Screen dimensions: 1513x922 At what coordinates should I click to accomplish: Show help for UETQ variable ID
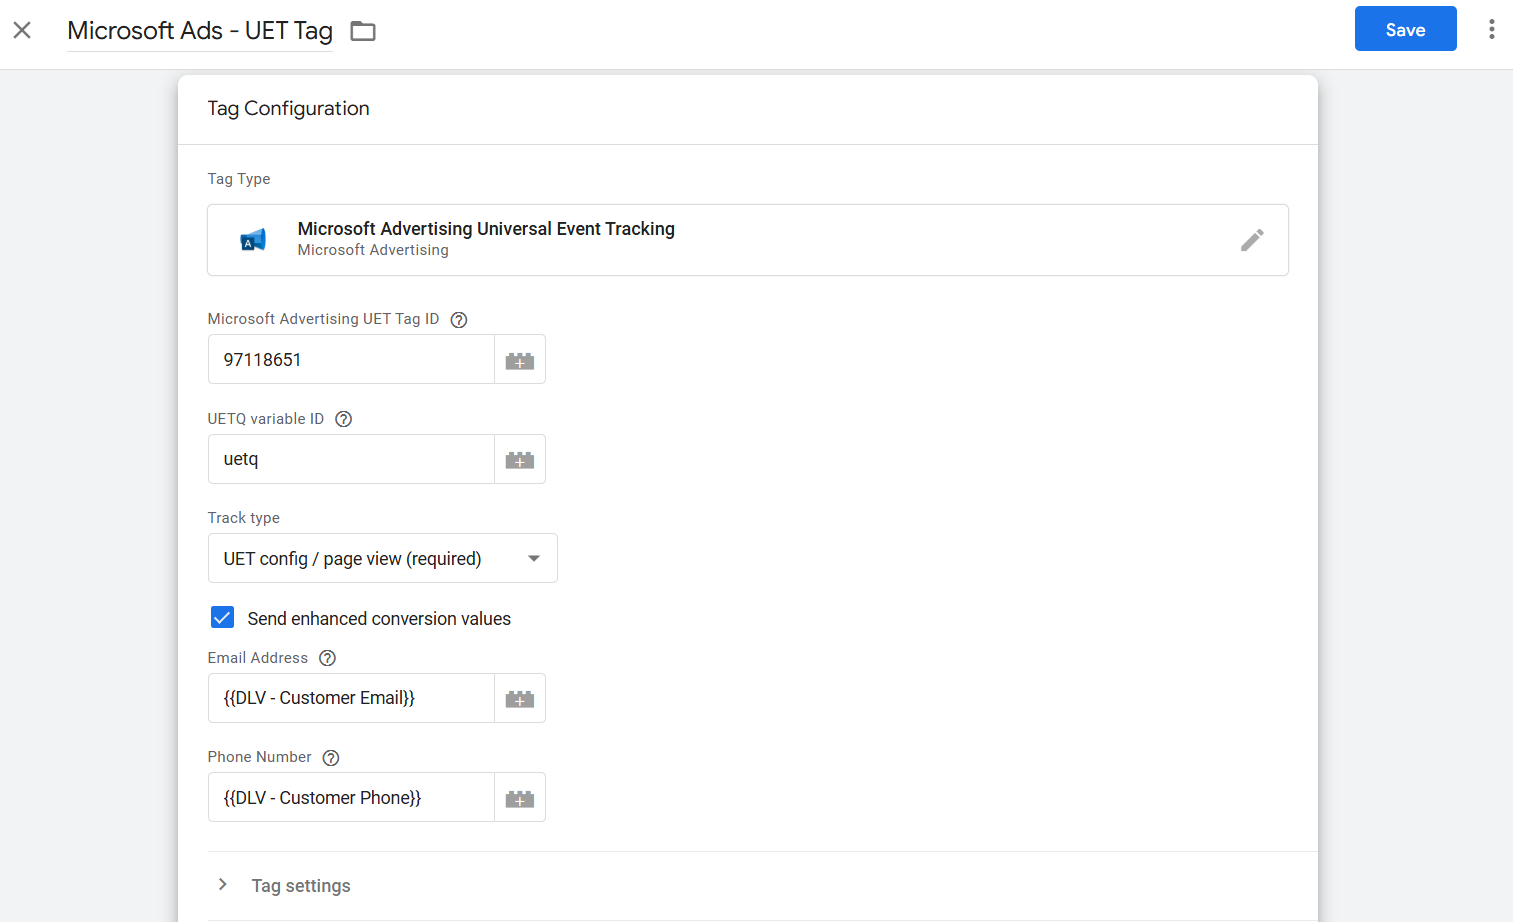[344, 419]
